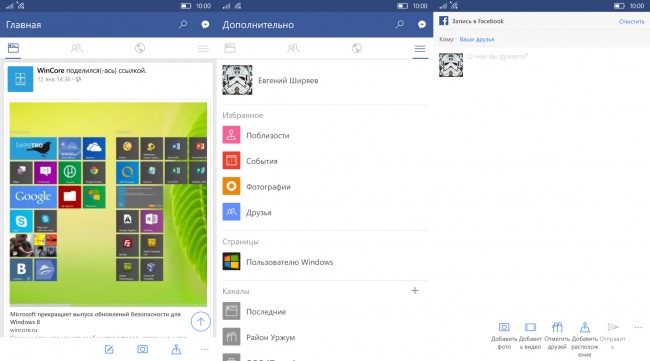650x361 pixels.
Task: Open more options ellipsis in composer bar
Action: pos(638,327)
